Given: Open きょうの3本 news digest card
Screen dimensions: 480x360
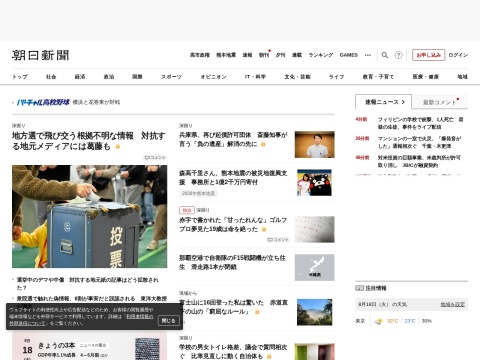Looking at the screenshot, I should point(90,347).
